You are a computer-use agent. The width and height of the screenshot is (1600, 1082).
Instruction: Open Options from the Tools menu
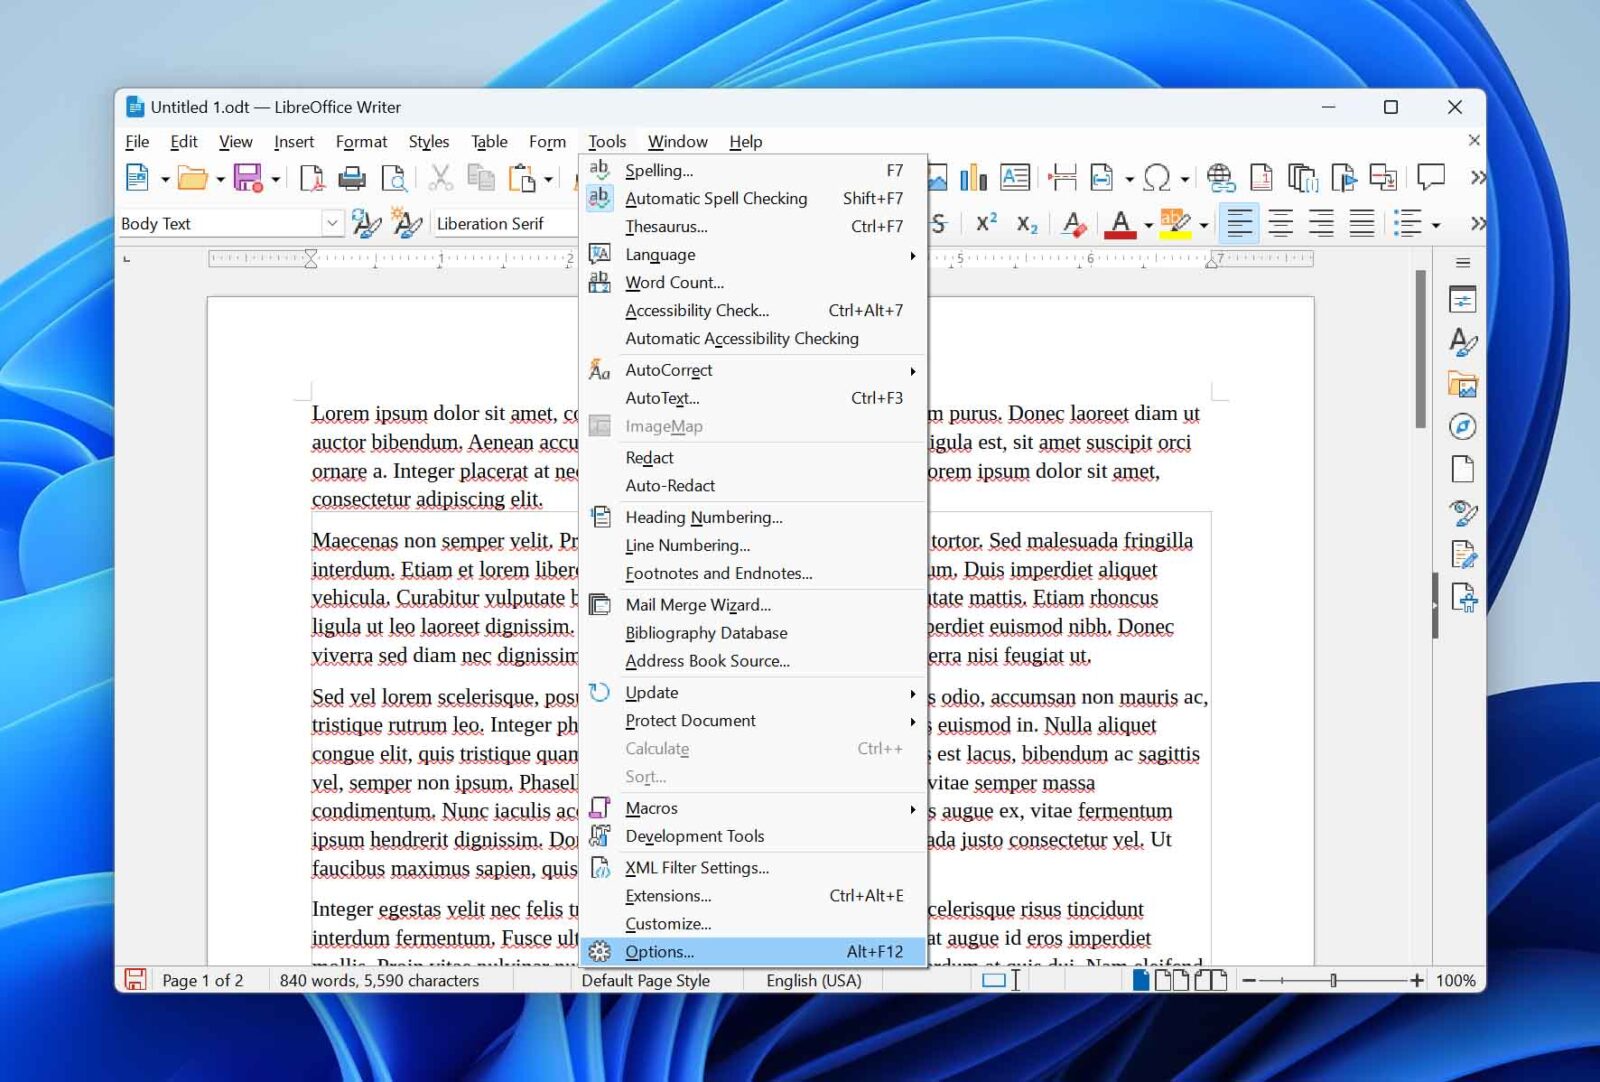(x=661, y=951)
